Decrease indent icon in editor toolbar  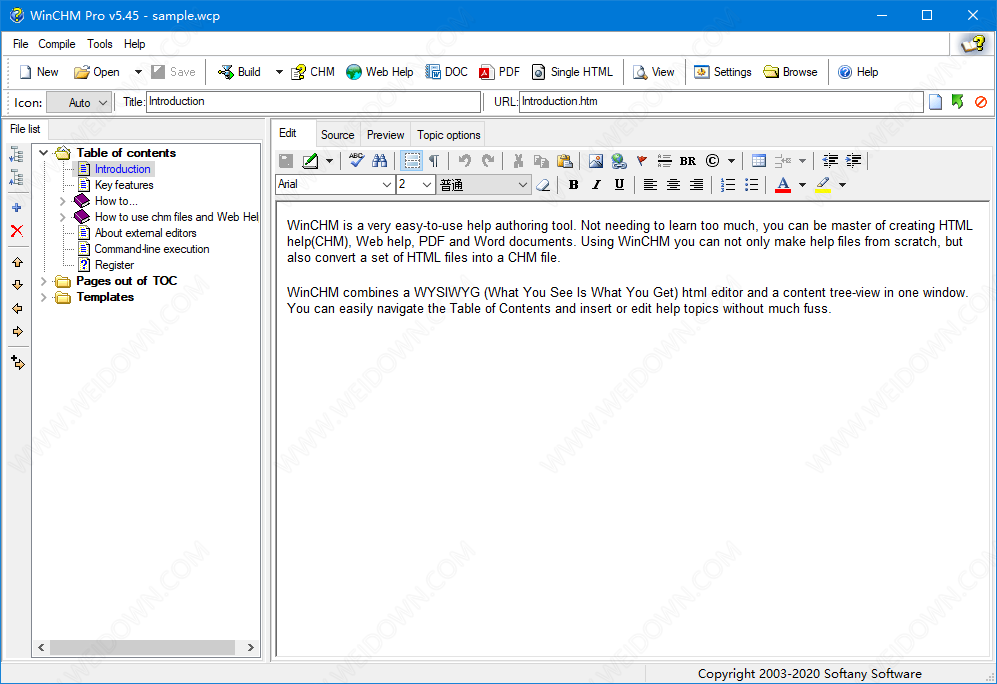click(x=830, y=161)
